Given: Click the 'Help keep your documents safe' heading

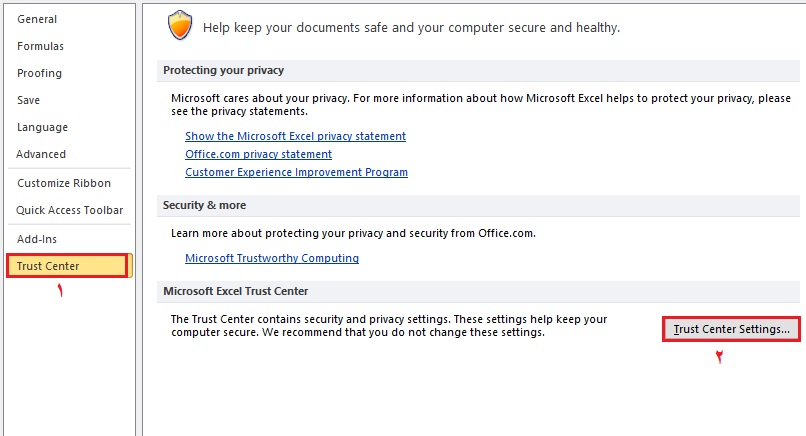Looking at the screenshot, I should (x=411, y=28).
